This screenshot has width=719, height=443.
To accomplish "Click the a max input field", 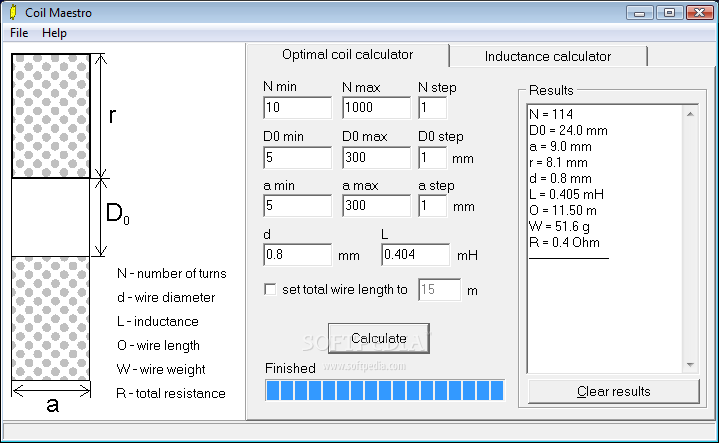I will click(x=376, y=205).
